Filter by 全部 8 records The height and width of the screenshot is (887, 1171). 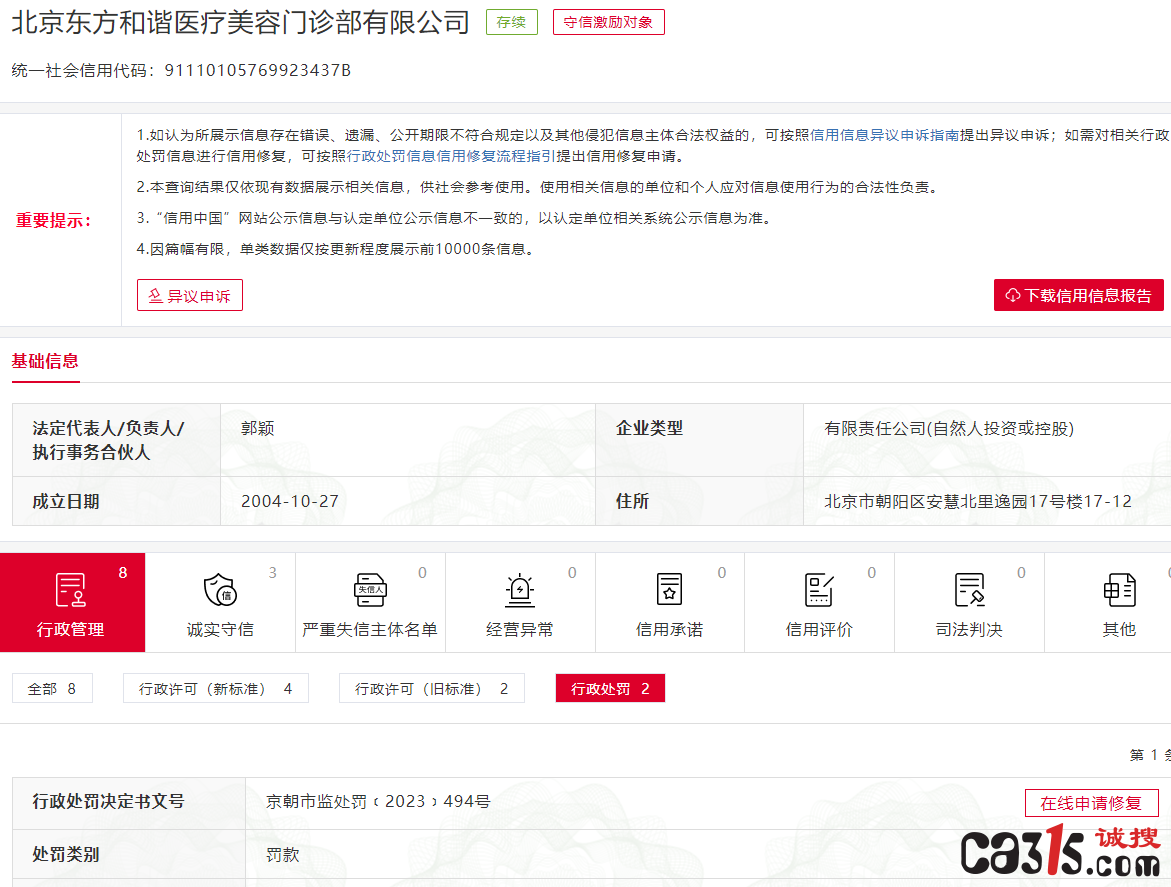(52, 688)
